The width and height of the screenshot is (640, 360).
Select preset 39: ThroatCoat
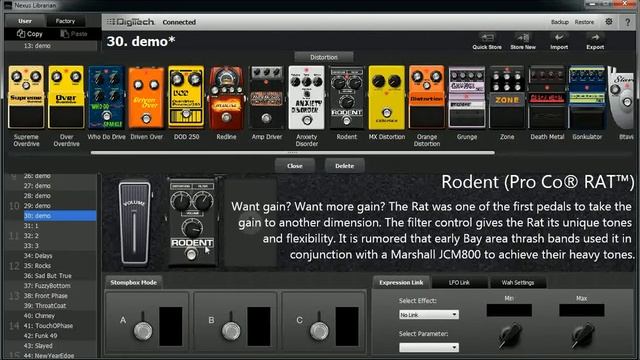pos(60,306)
